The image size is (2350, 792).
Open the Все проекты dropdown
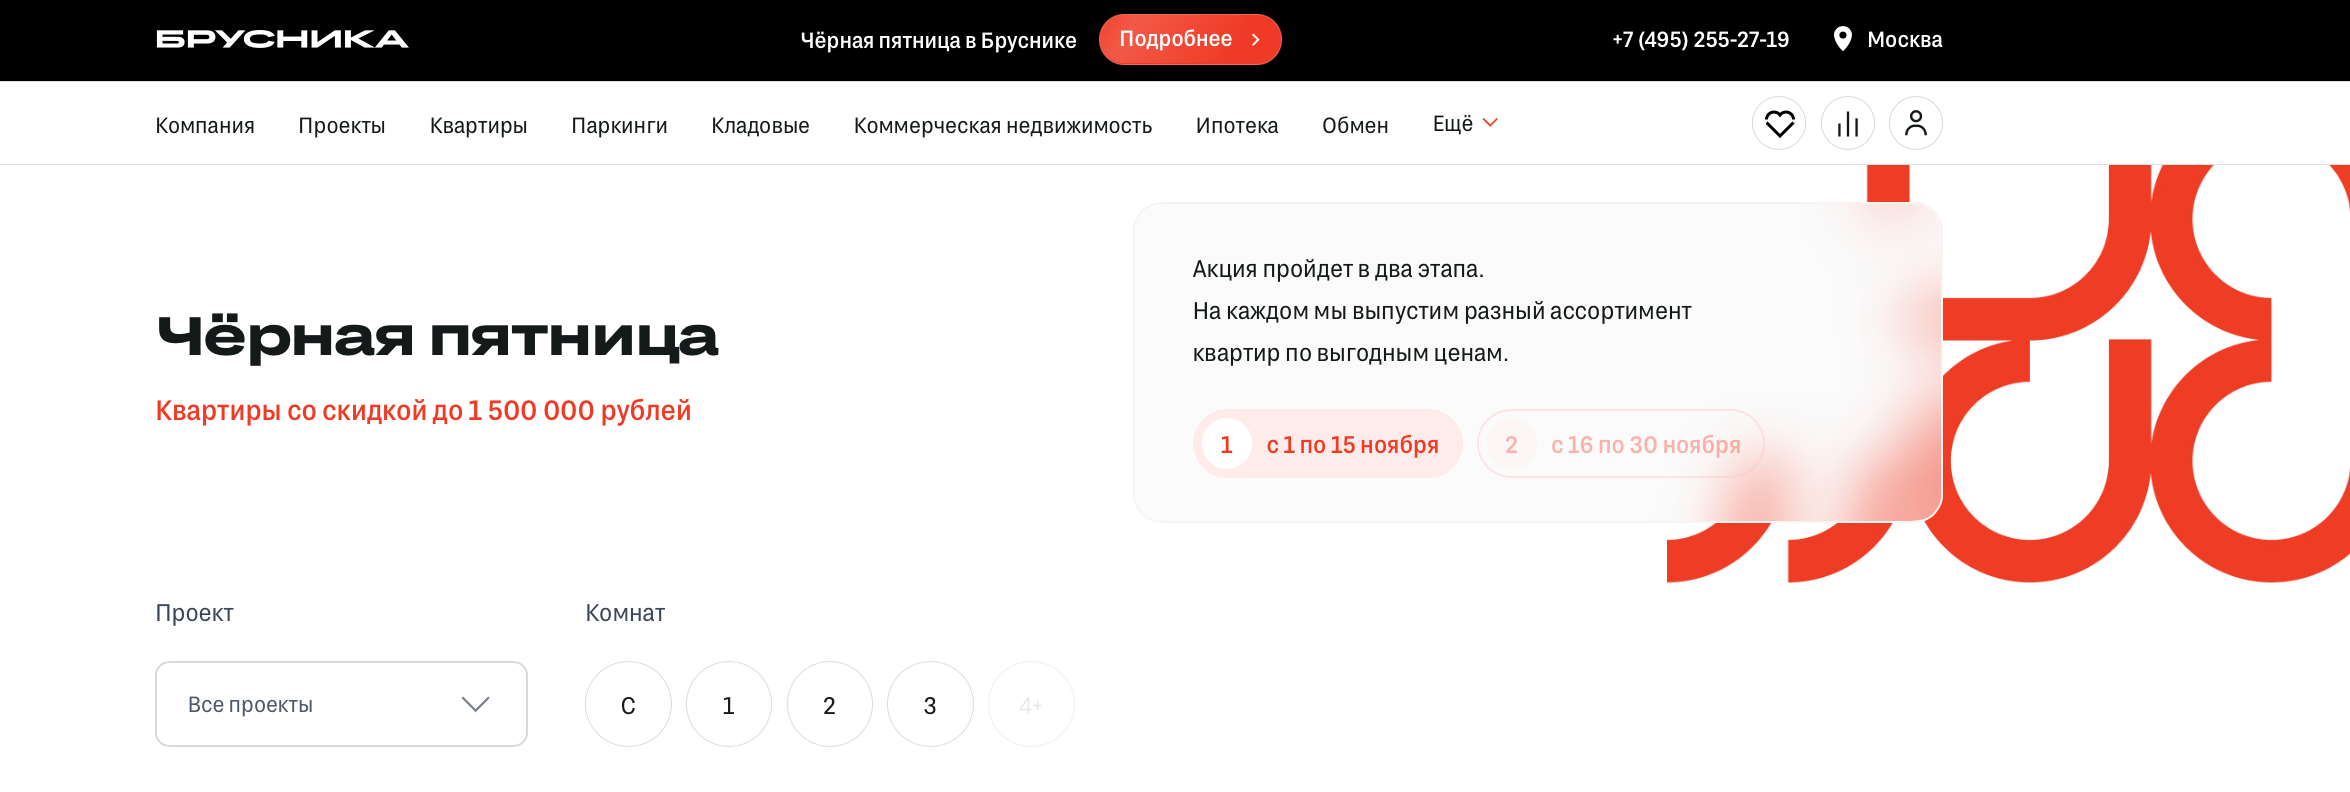[341, 704]
